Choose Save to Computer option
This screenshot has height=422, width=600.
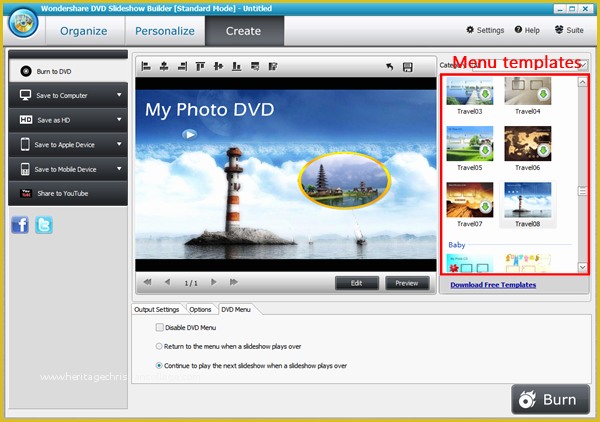tap(68, 95)
